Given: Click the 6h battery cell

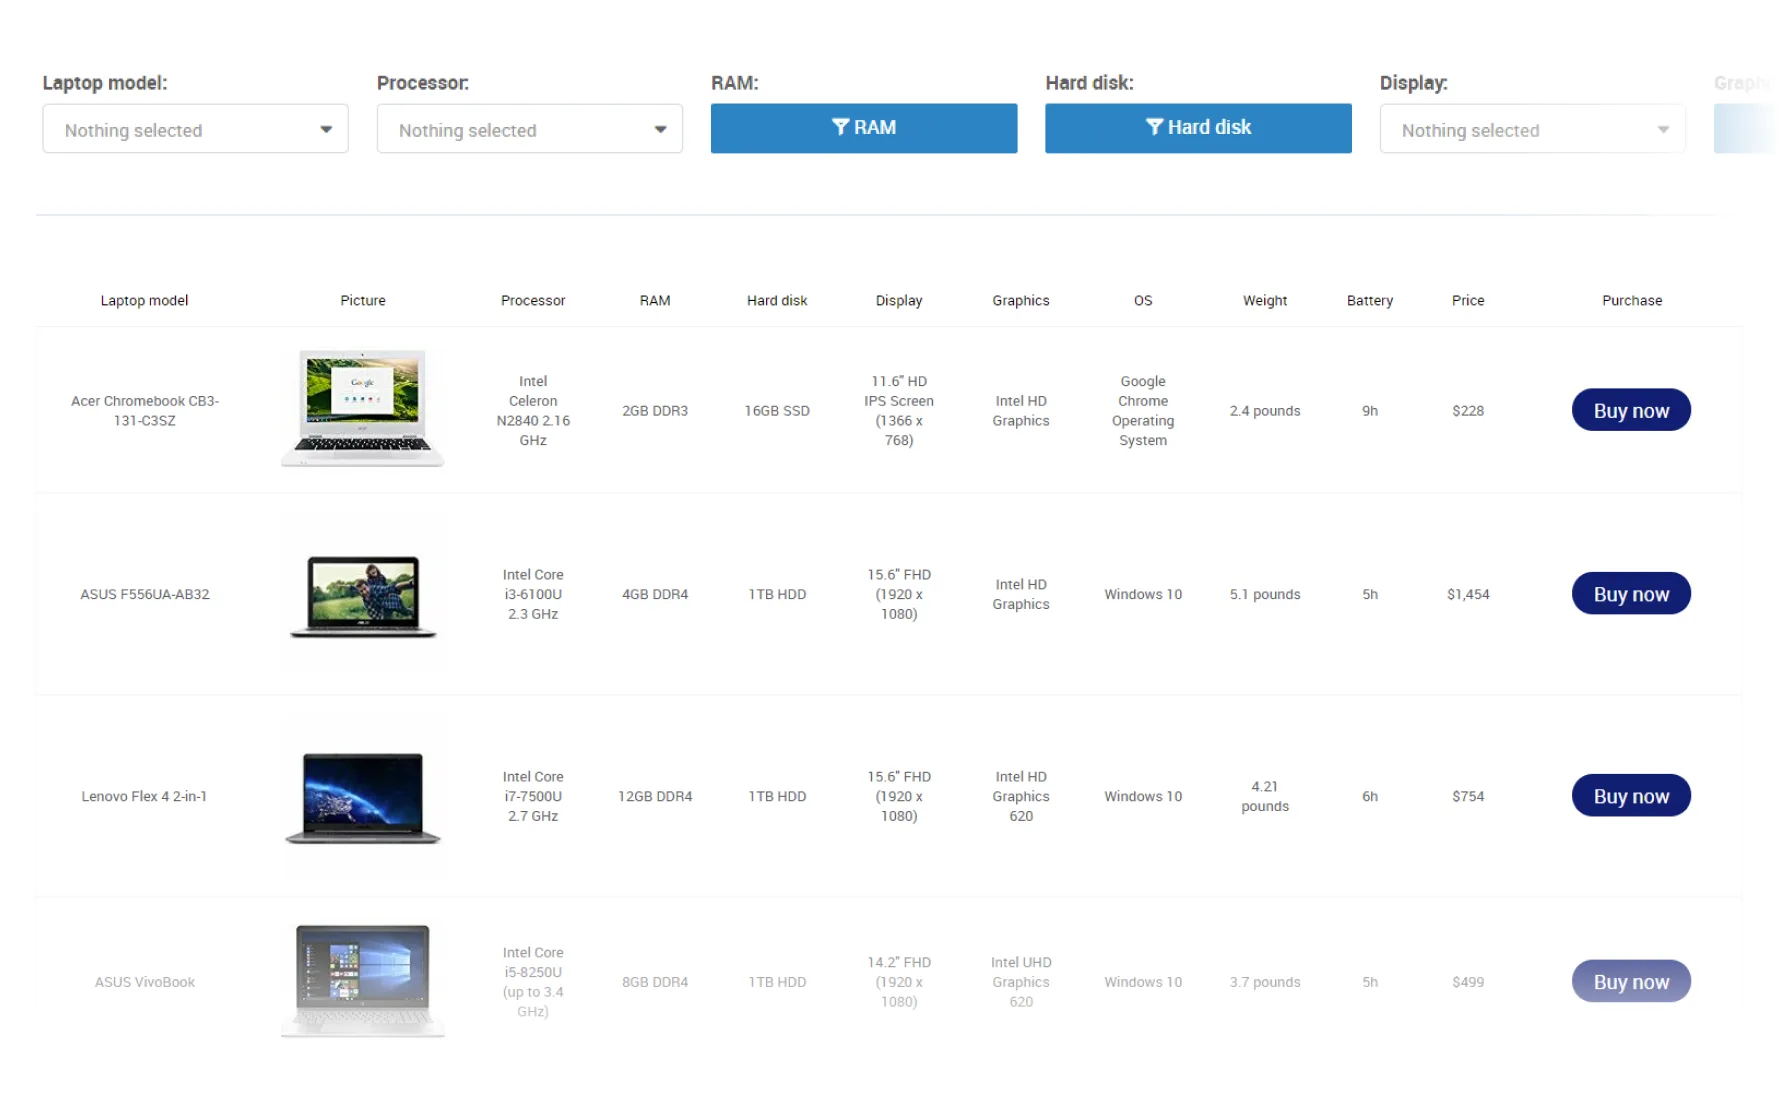Looking at the screenshot, I should [1370, 796].
